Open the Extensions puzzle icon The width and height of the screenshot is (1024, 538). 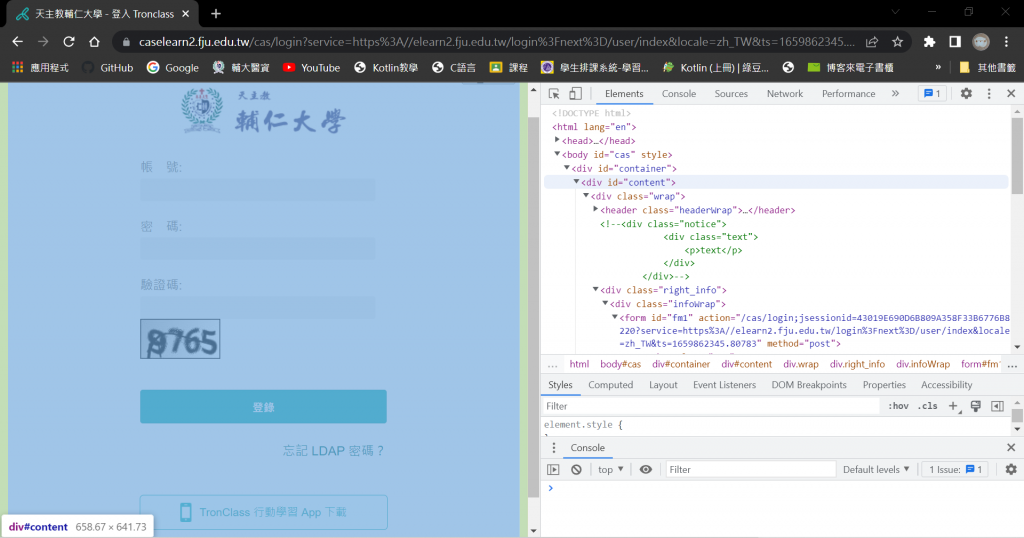click(x=929, y=42)
